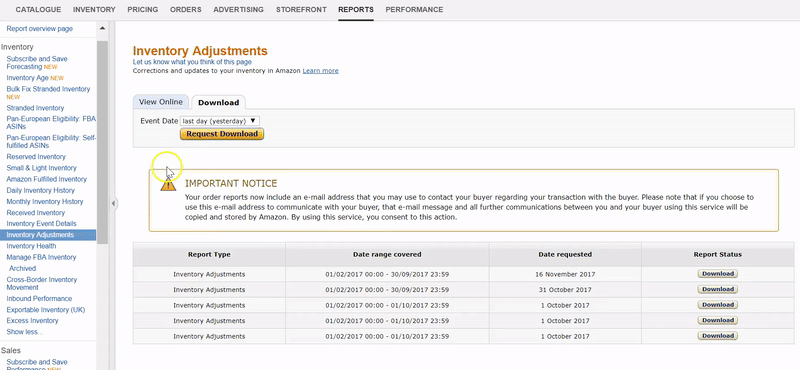Click 'Let us know what you think' link

click(191, 62)
